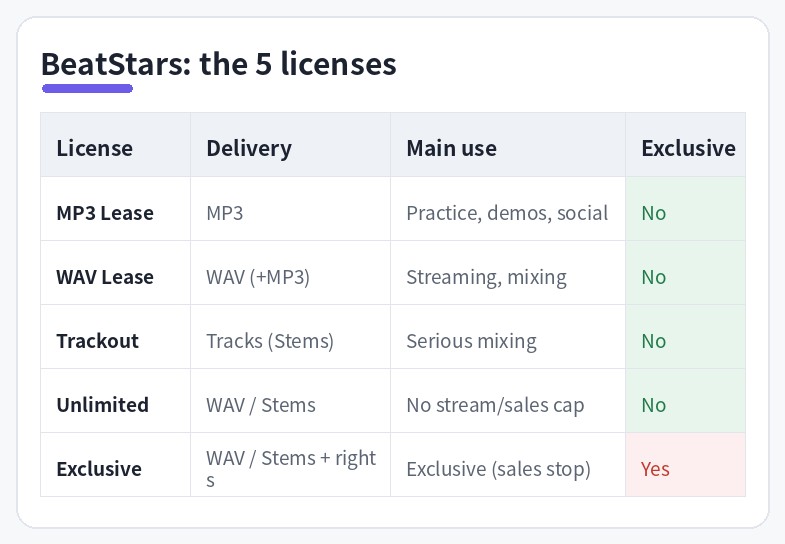Click 'Serious mixing' main use

coord(472,341)
